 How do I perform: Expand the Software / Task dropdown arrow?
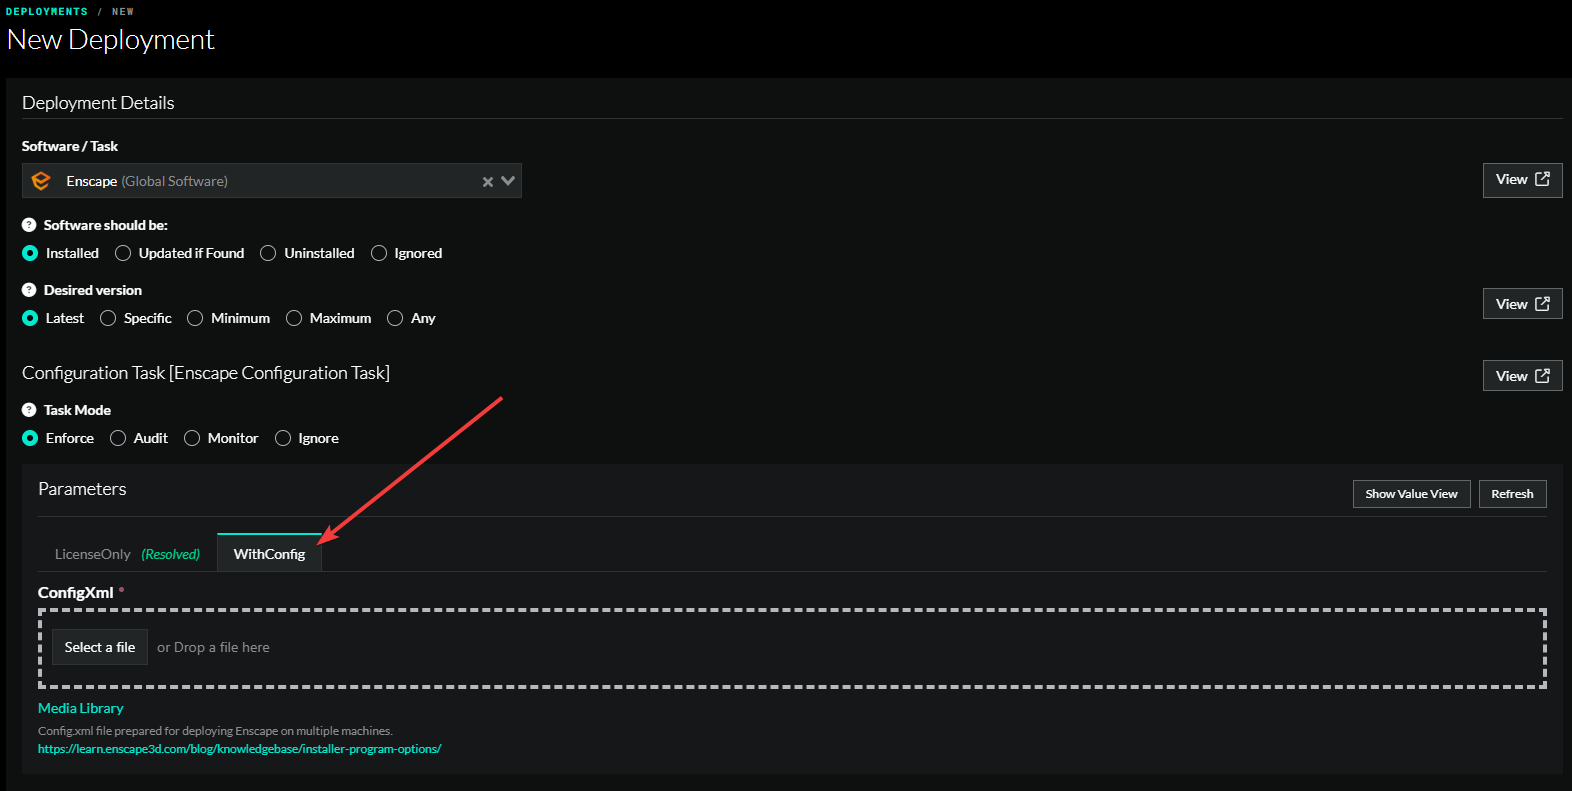pyautogui.click(x=508, y=181)
